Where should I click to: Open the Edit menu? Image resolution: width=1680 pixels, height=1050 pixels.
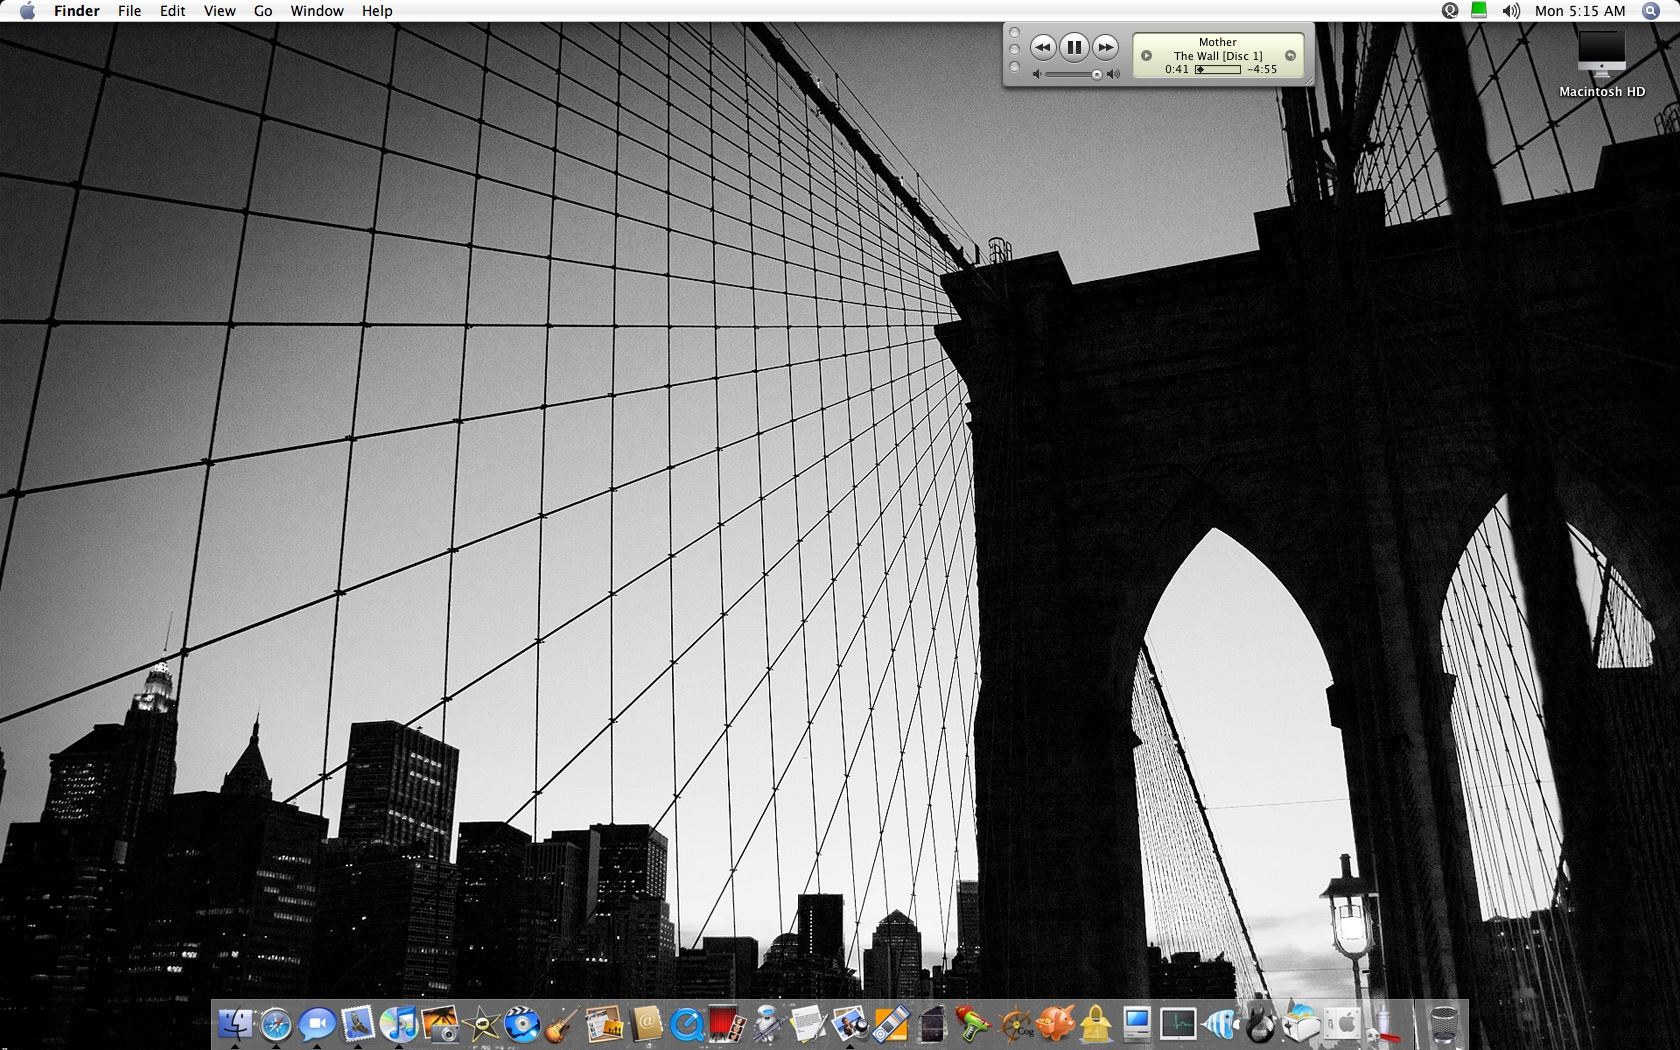173,11
